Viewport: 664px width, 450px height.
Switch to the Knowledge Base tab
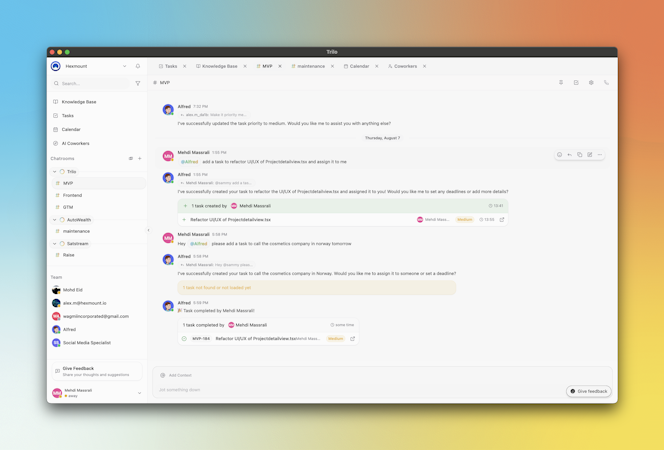tap(217, 66)
